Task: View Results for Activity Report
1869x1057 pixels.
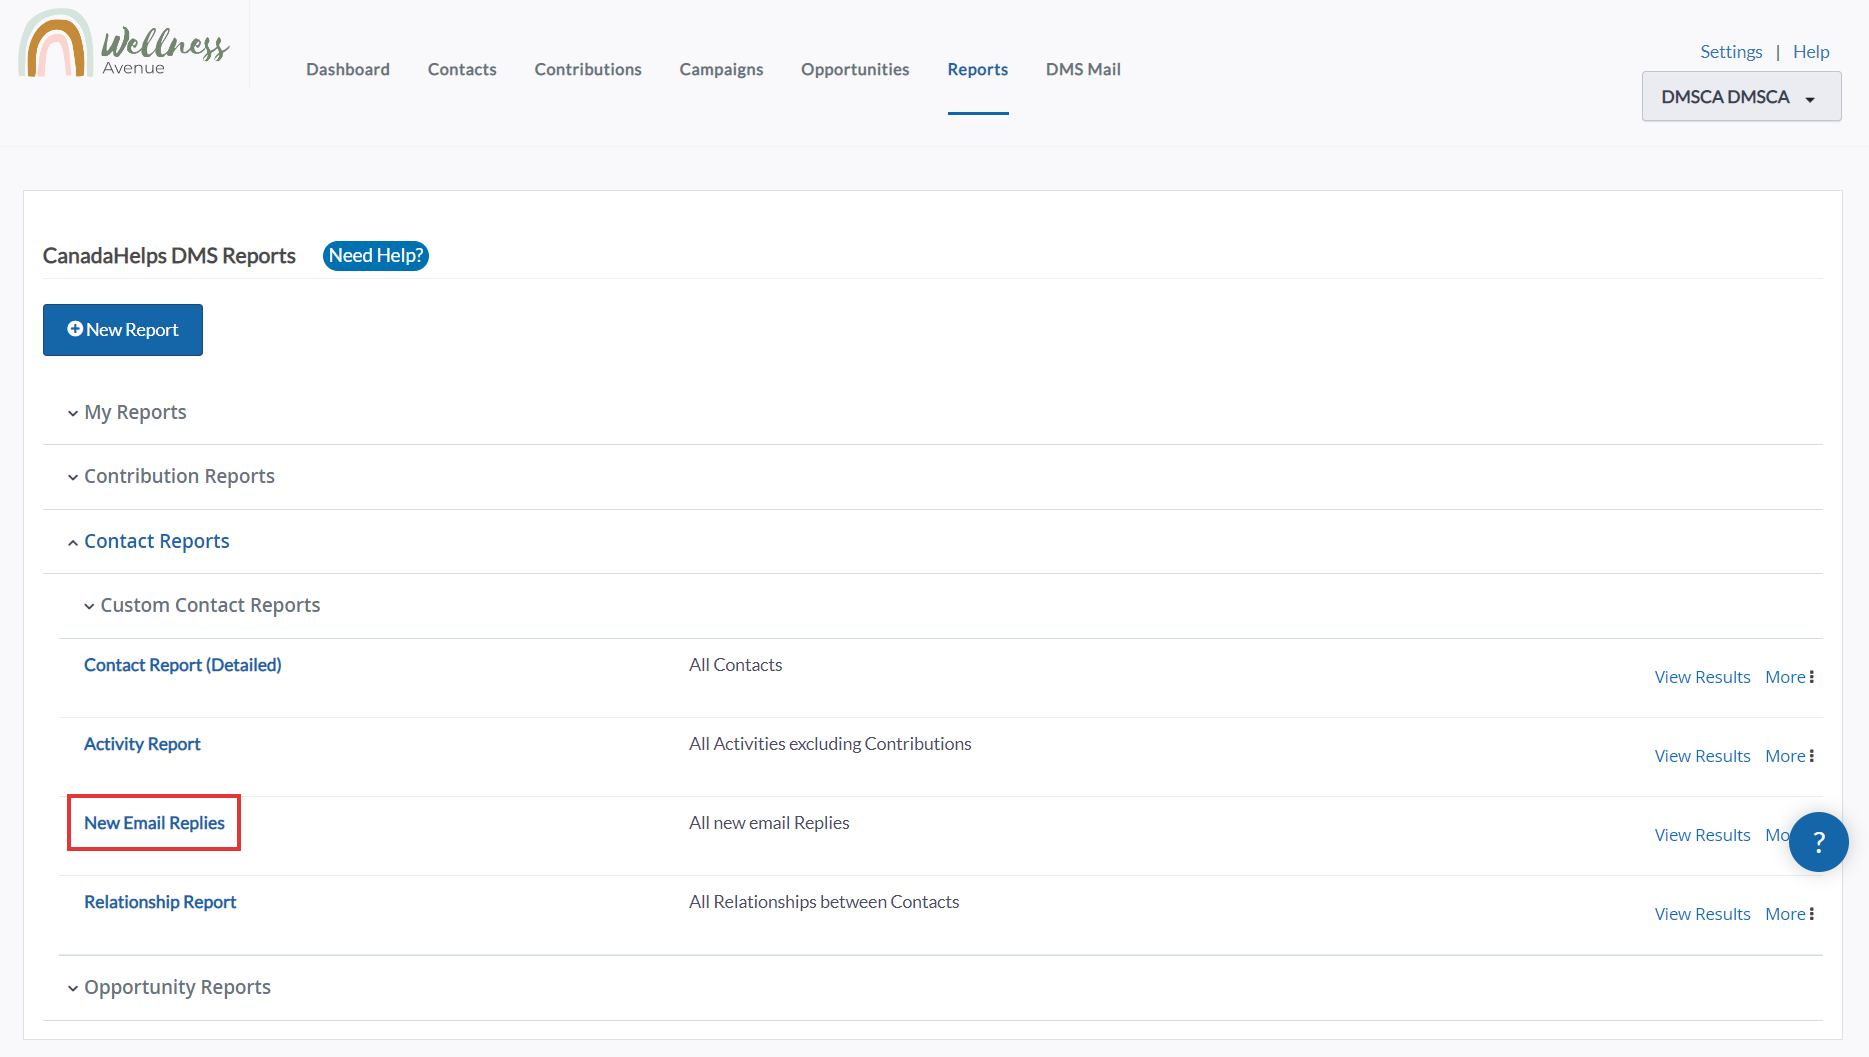Action: pyautogui.click(x=1702, y=756)
